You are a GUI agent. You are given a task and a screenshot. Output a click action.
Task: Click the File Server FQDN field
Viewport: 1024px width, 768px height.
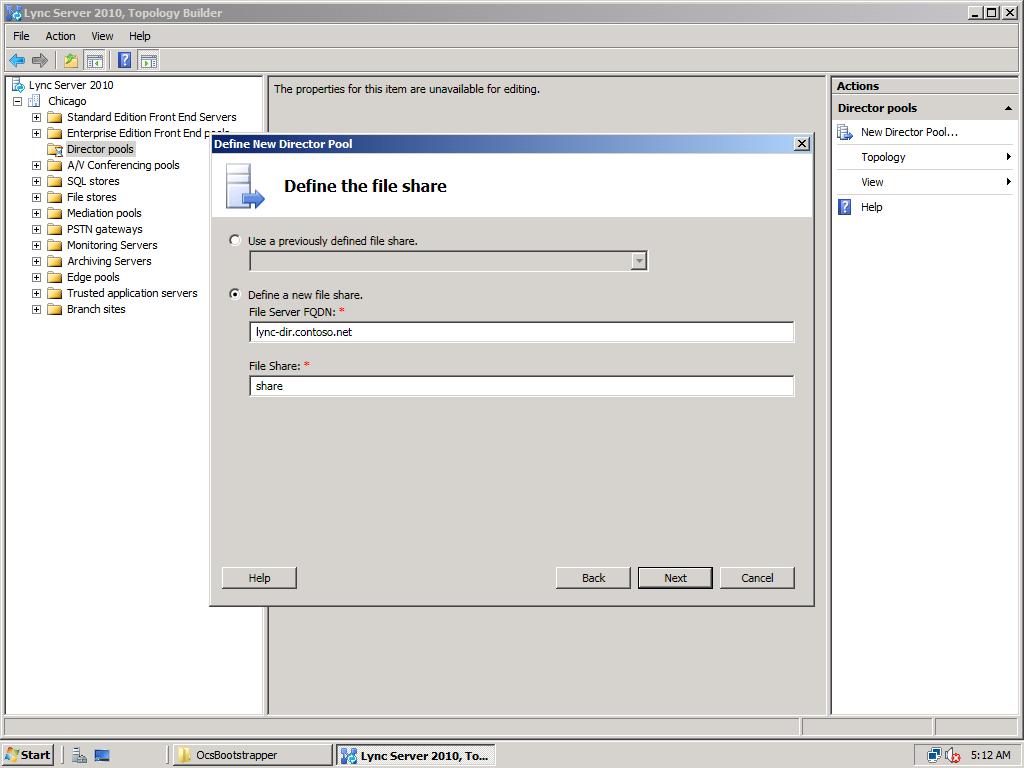(x=521, y=332)
